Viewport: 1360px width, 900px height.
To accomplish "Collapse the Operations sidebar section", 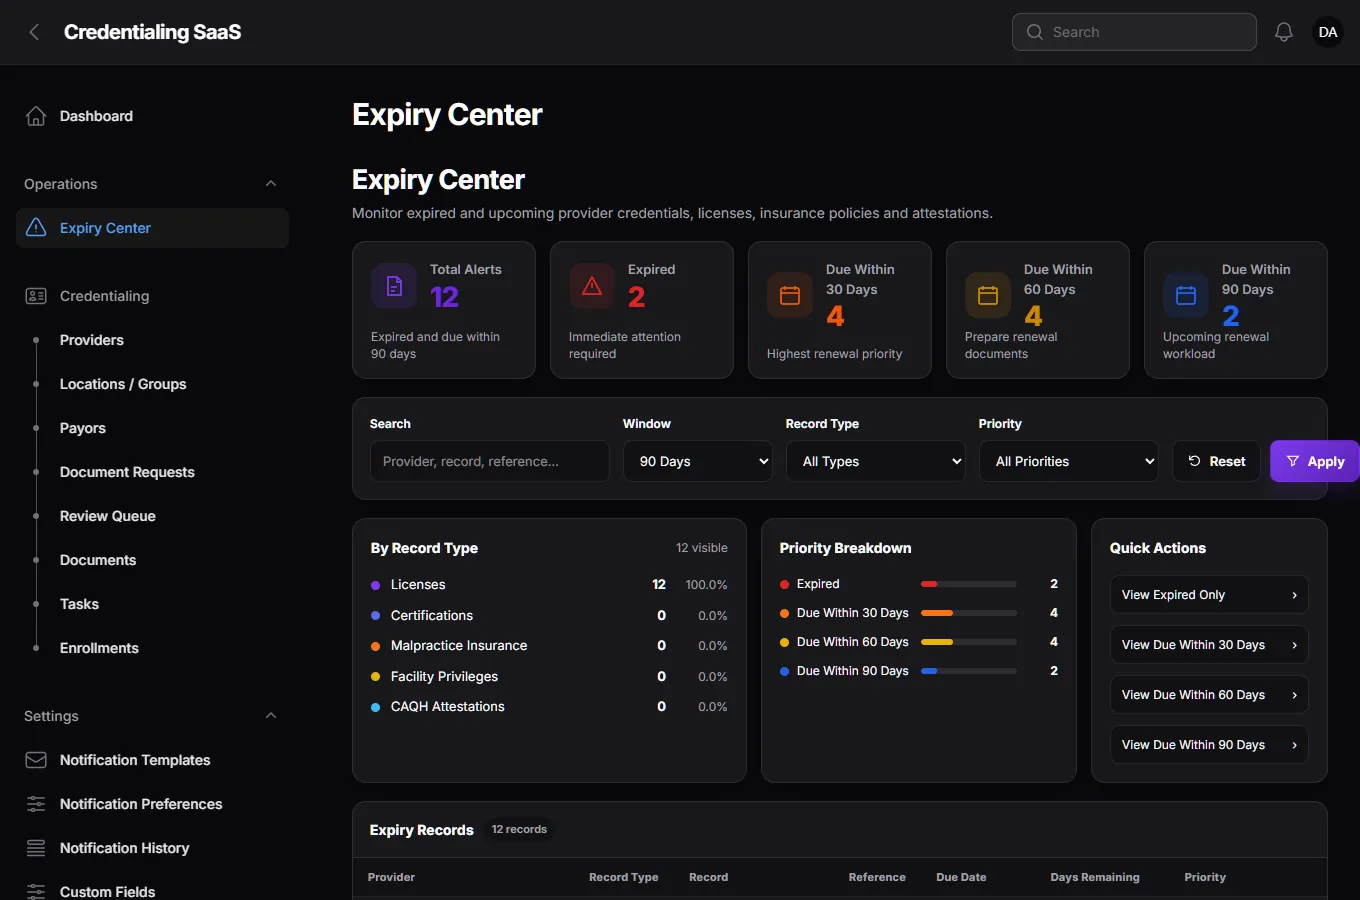I will 271,184.
